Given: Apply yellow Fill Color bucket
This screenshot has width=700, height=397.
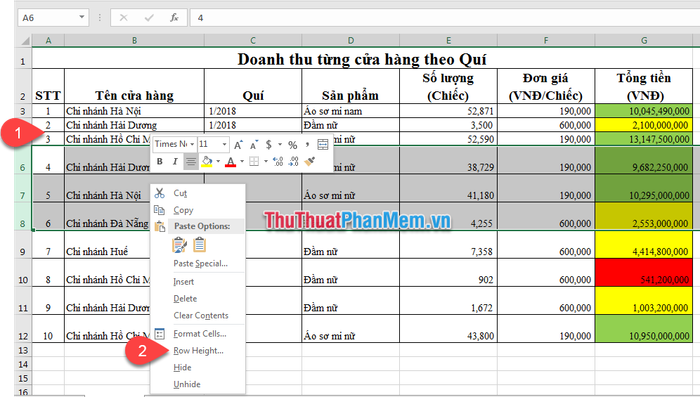Looking at the screenshot, I should point(207,161).
